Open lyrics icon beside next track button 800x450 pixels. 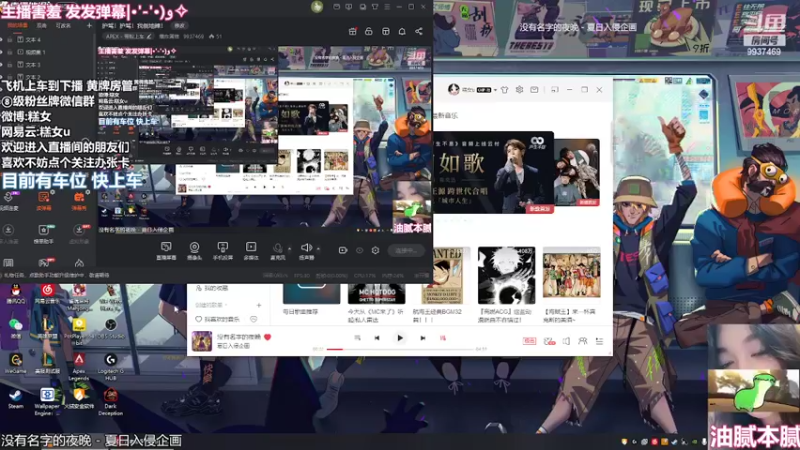(443, 338)
